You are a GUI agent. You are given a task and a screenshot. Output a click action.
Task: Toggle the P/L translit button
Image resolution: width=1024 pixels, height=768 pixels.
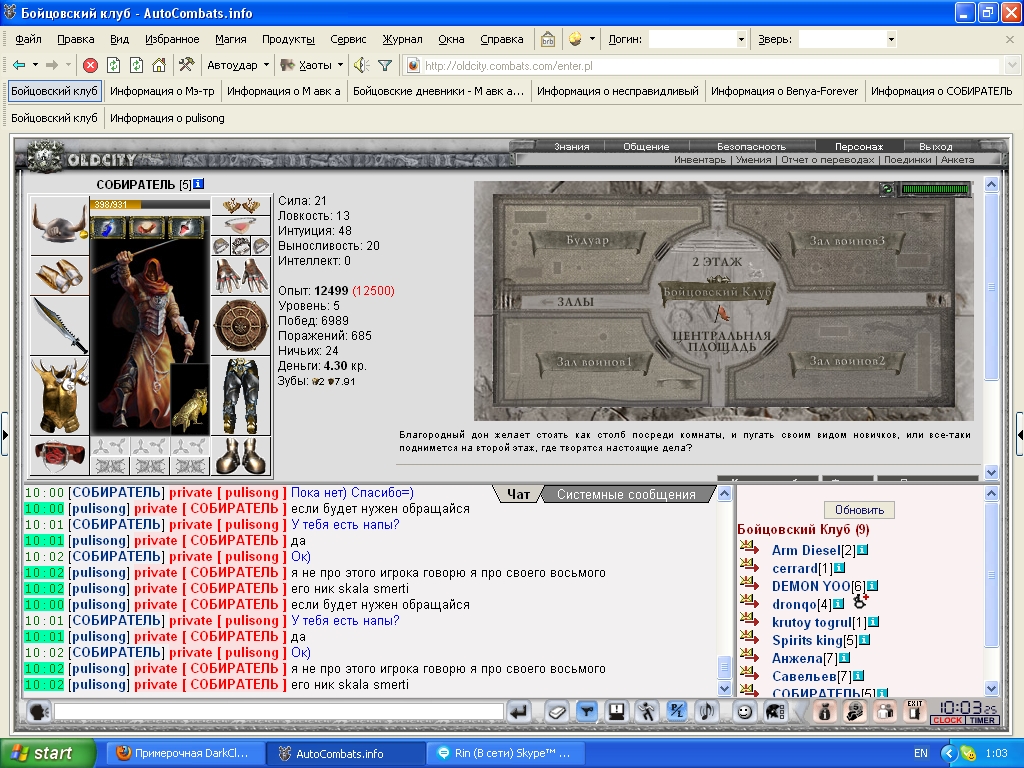click(677, 711)
